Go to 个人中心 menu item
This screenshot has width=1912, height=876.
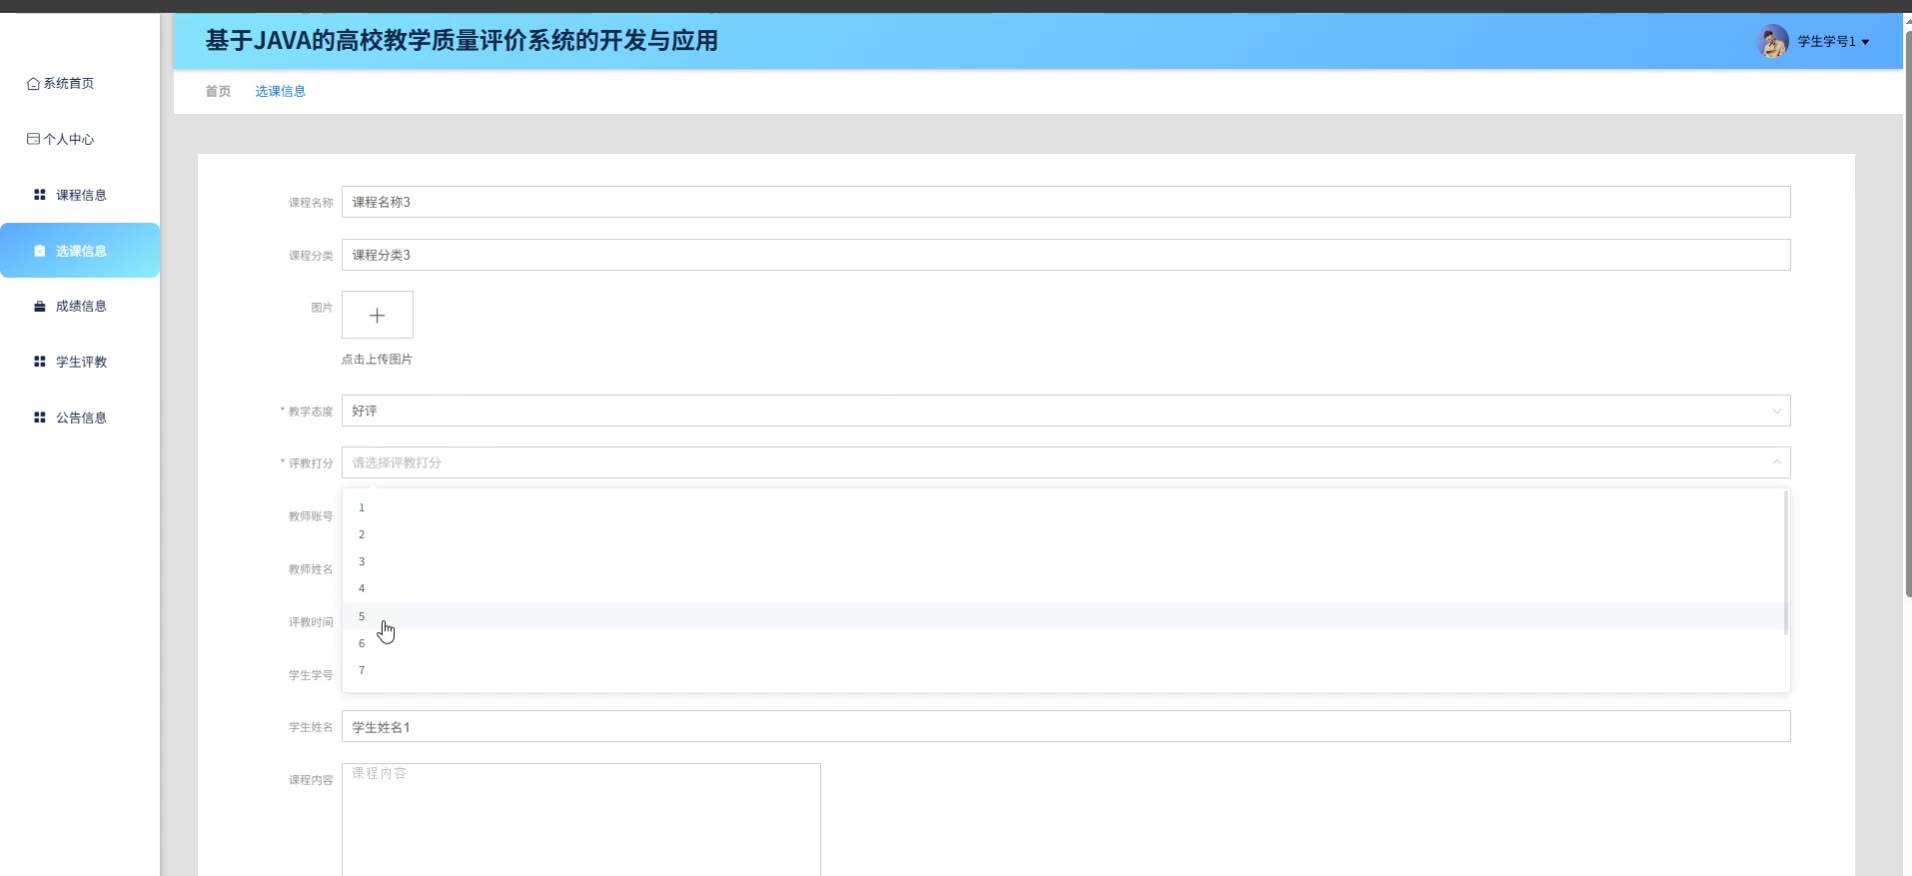pos(69,139)
